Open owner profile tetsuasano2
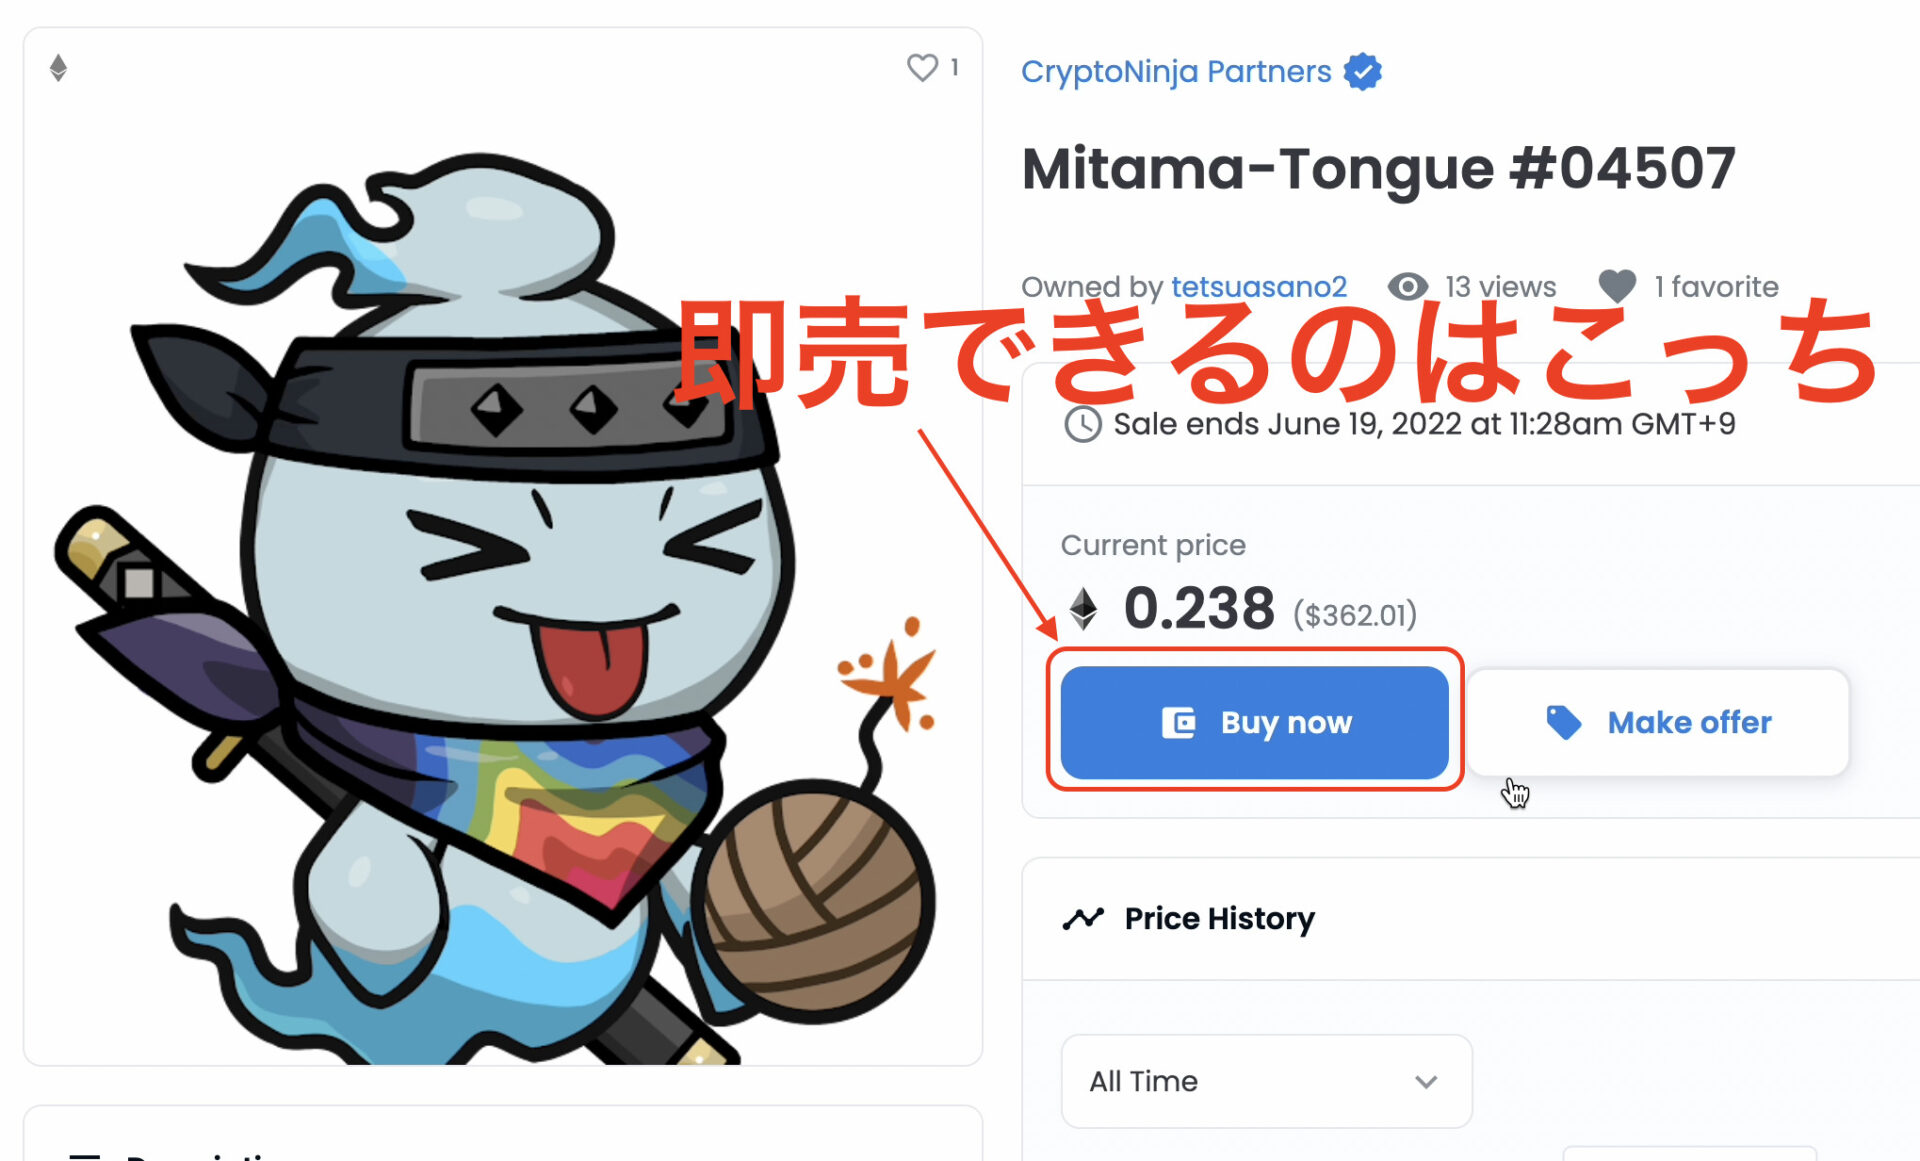This screenshot has width=1920, height=1161. (x=1259, y=287)
